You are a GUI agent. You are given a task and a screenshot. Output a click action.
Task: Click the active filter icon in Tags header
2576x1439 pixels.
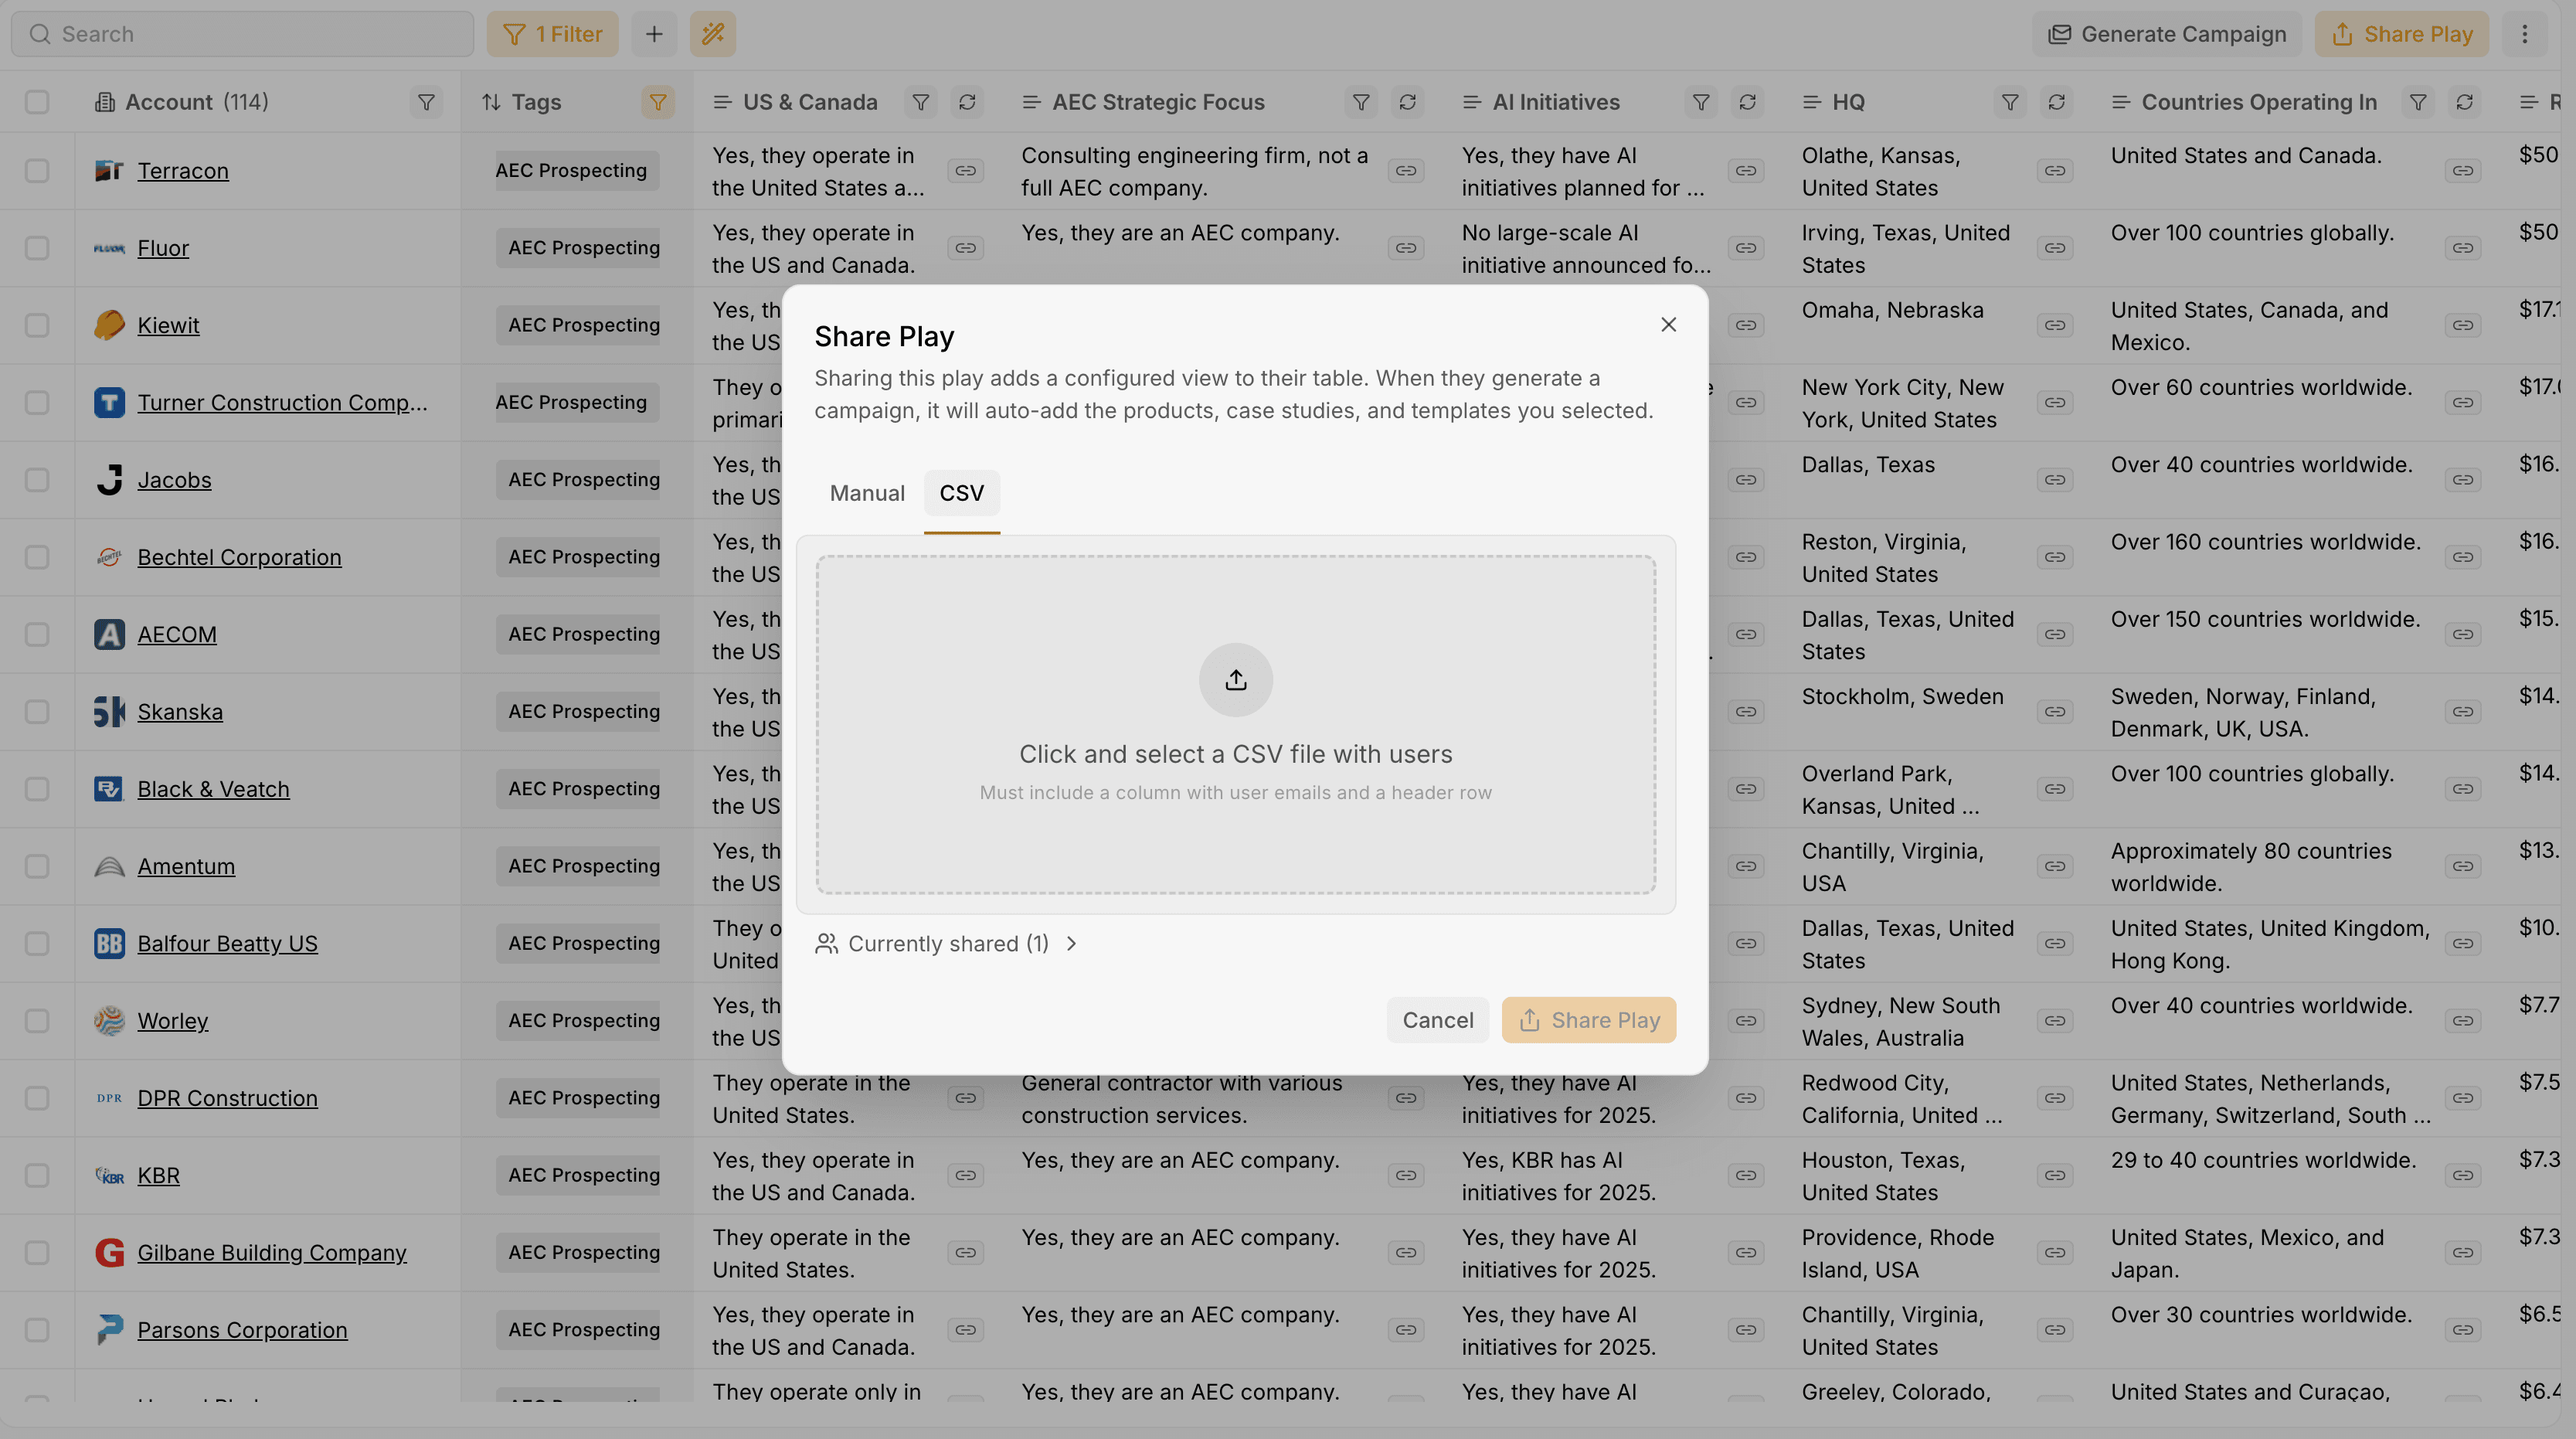tap(657, 102)
